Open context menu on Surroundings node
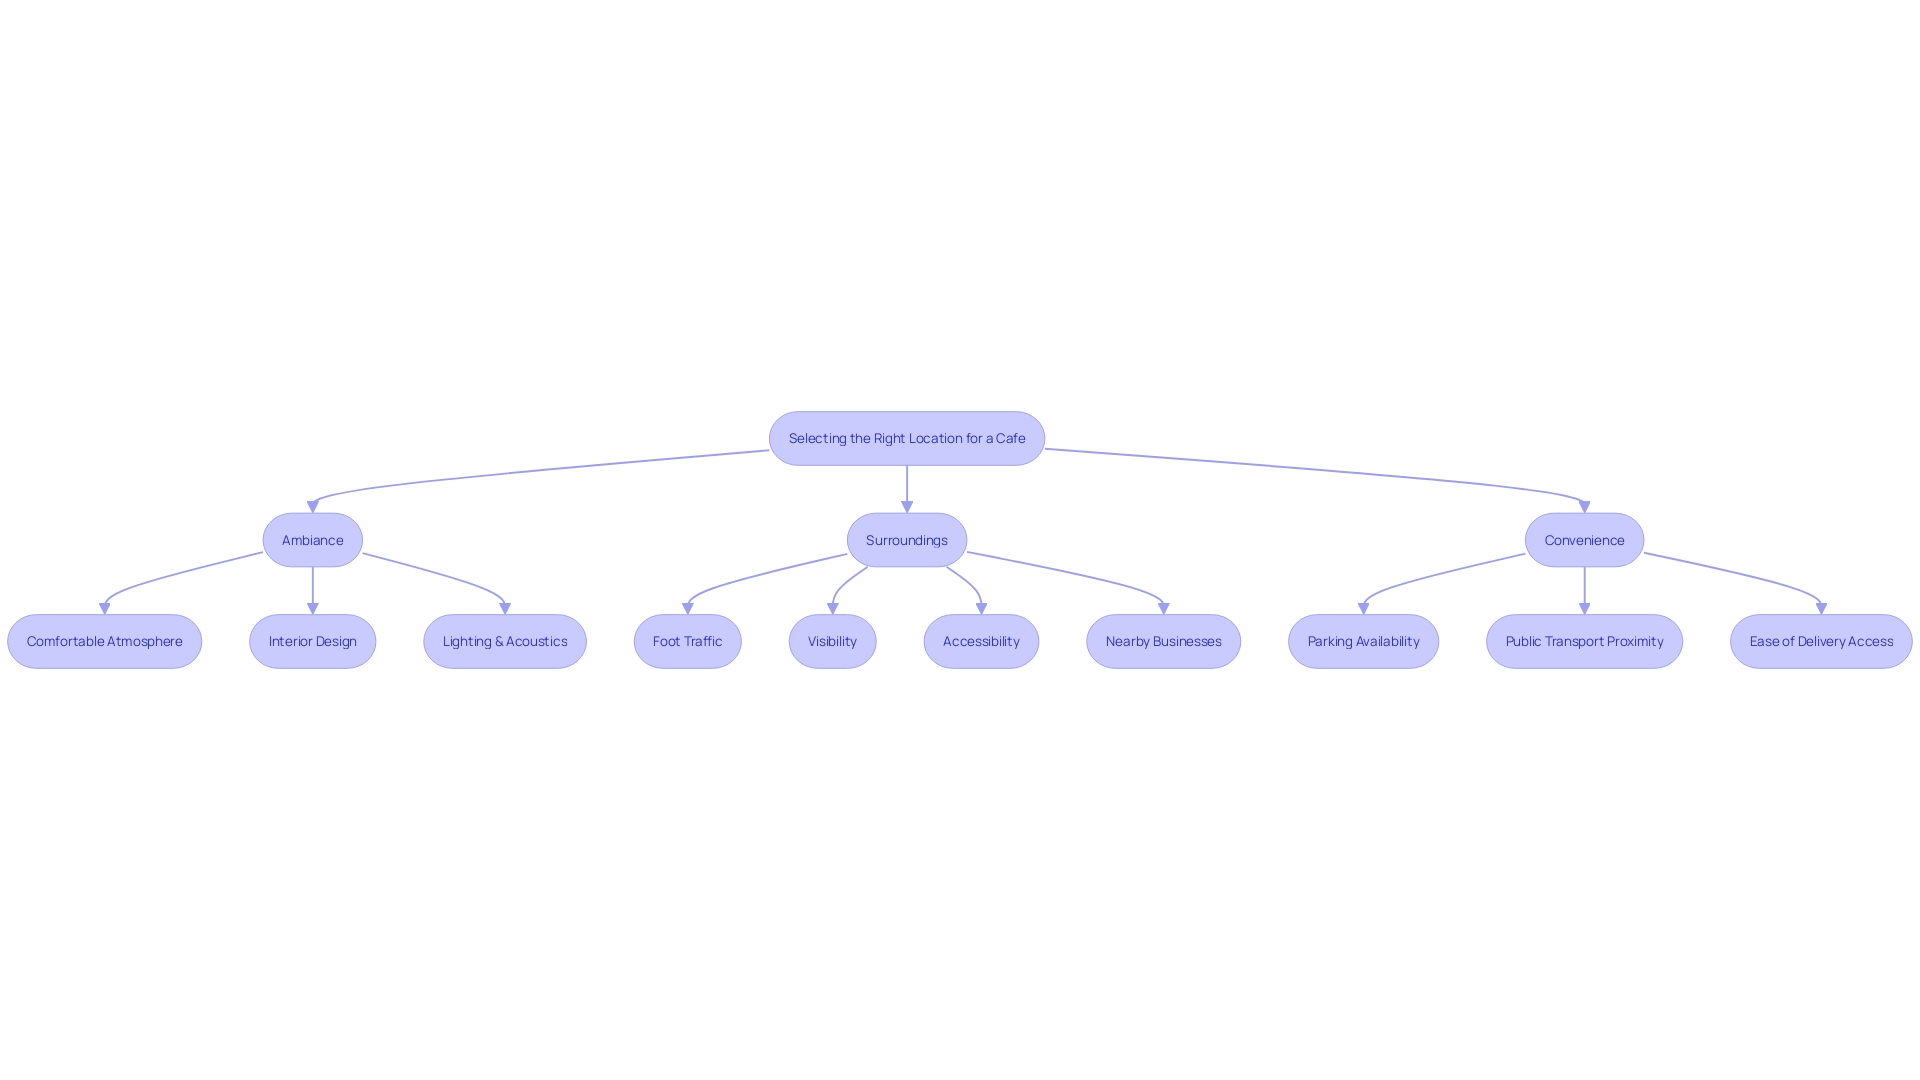Screen dimensions: 1920x1080 [x=907, y=539]
